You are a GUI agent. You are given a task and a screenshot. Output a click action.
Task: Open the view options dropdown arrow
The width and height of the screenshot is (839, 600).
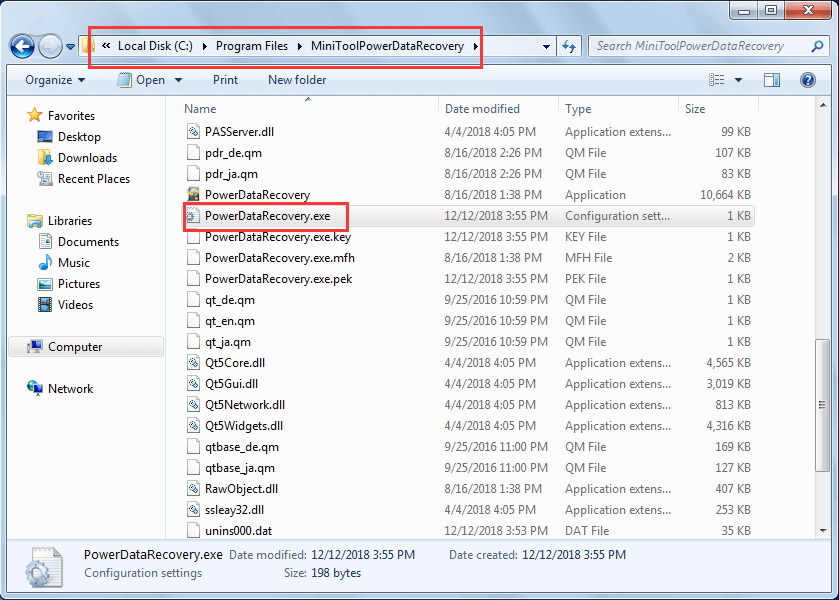738,80
